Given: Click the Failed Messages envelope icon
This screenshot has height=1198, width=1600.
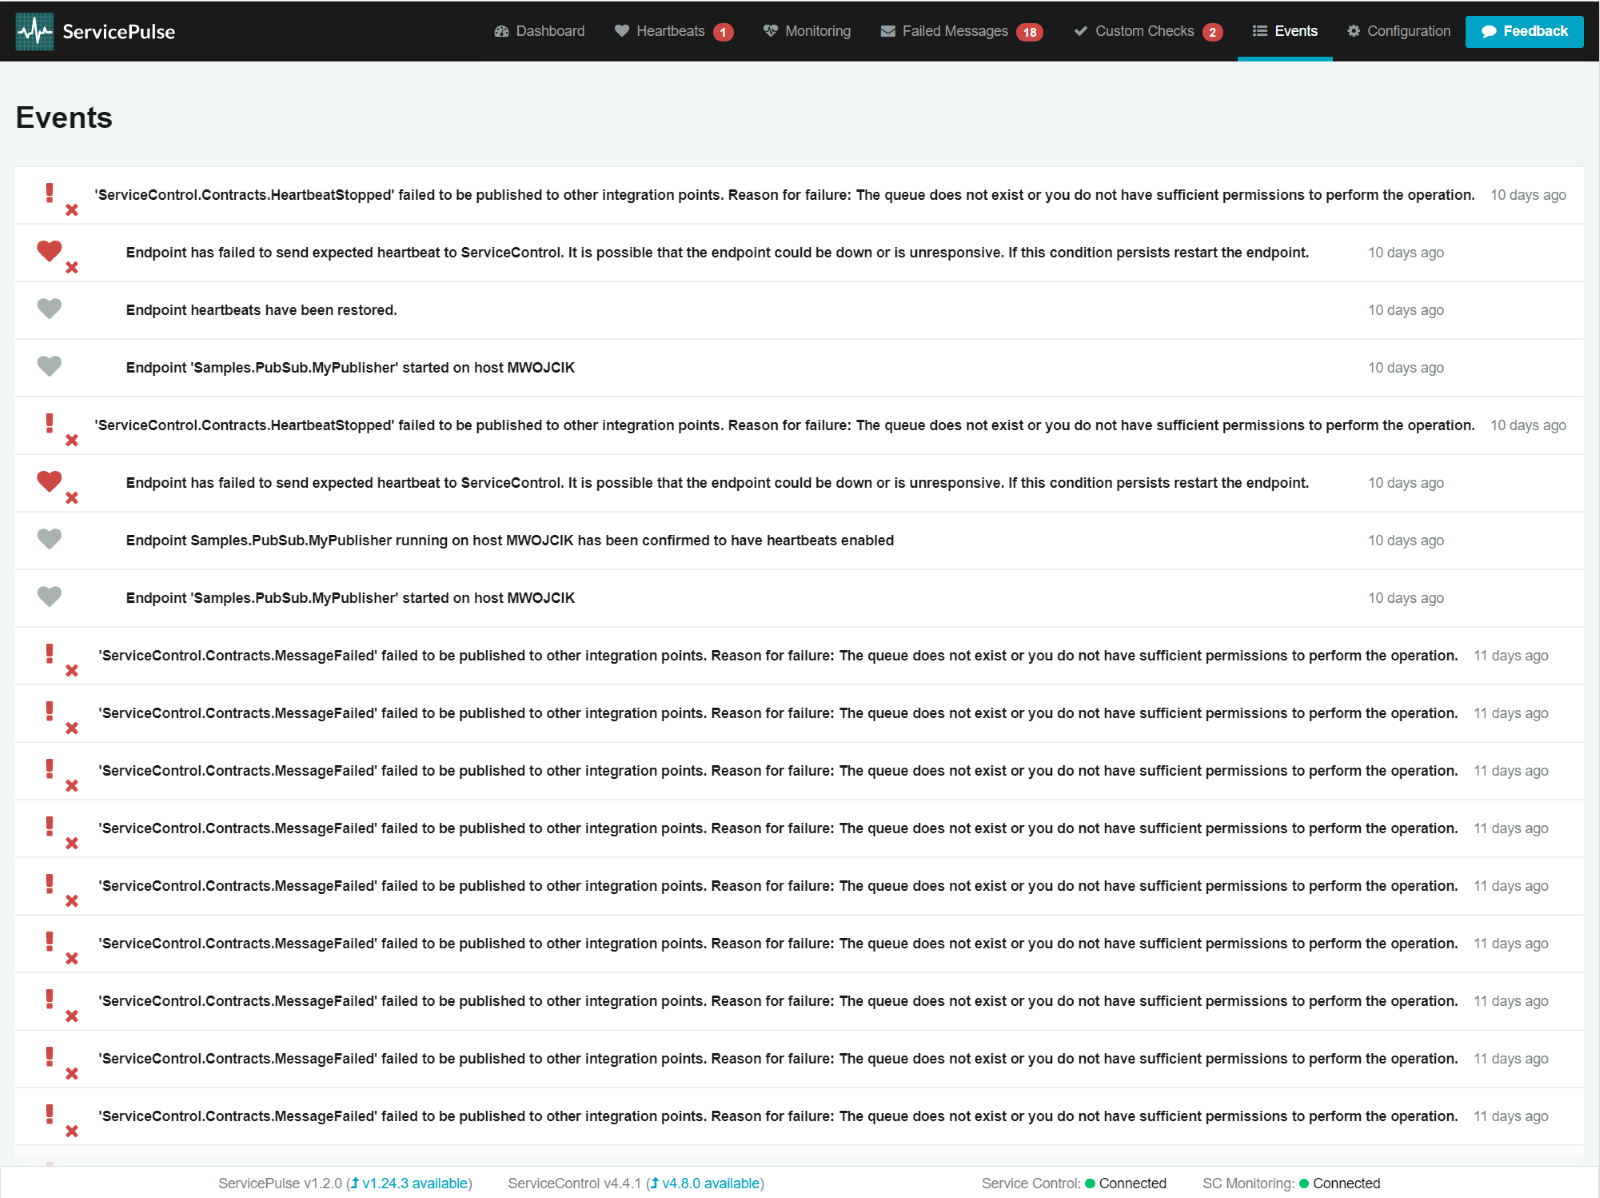Looking at the screenshot, I should [888, 31].
